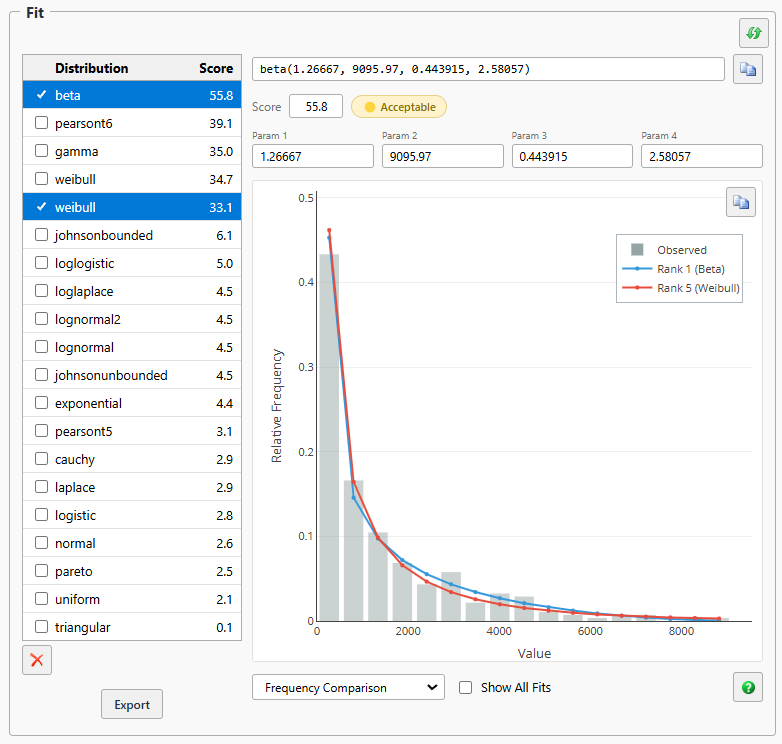Select the exponential distribution row

click(x=132, y=403)
